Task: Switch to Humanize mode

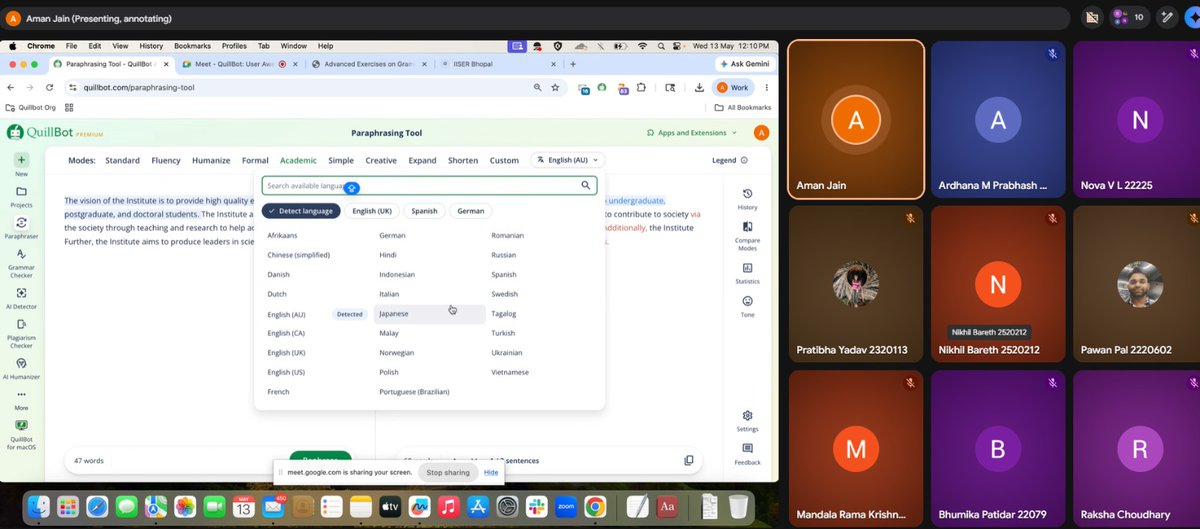Action: (211, 160)
